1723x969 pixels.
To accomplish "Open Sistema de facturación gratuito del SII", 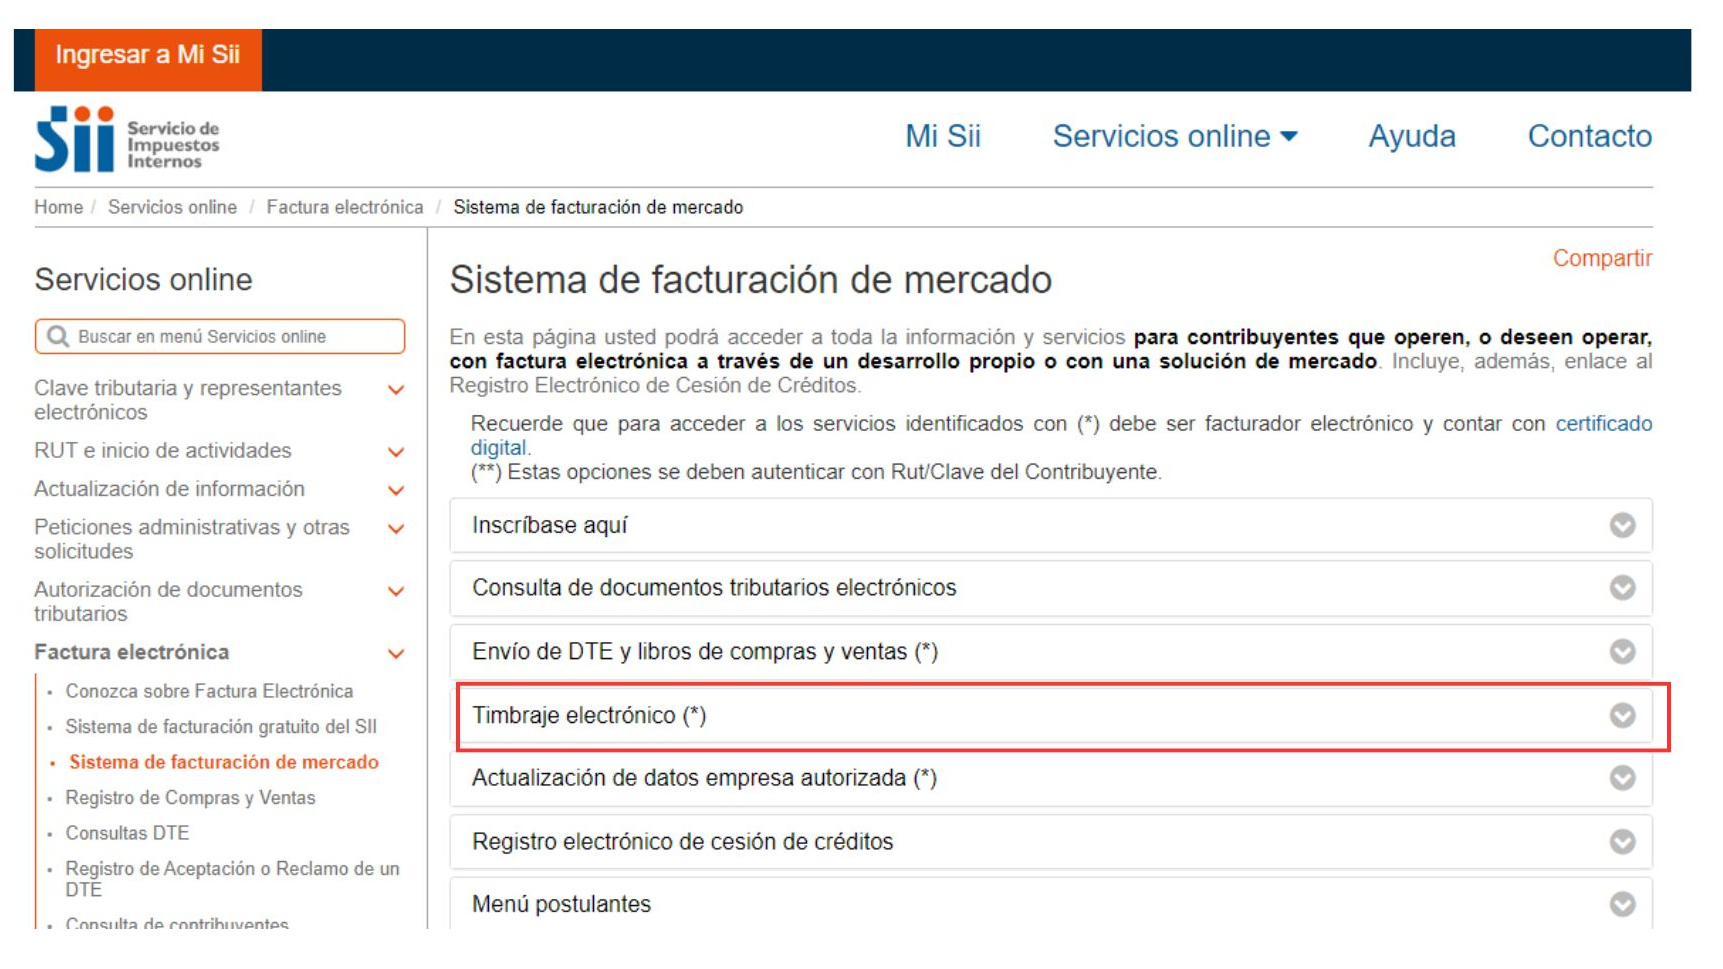I will point(221,727).
